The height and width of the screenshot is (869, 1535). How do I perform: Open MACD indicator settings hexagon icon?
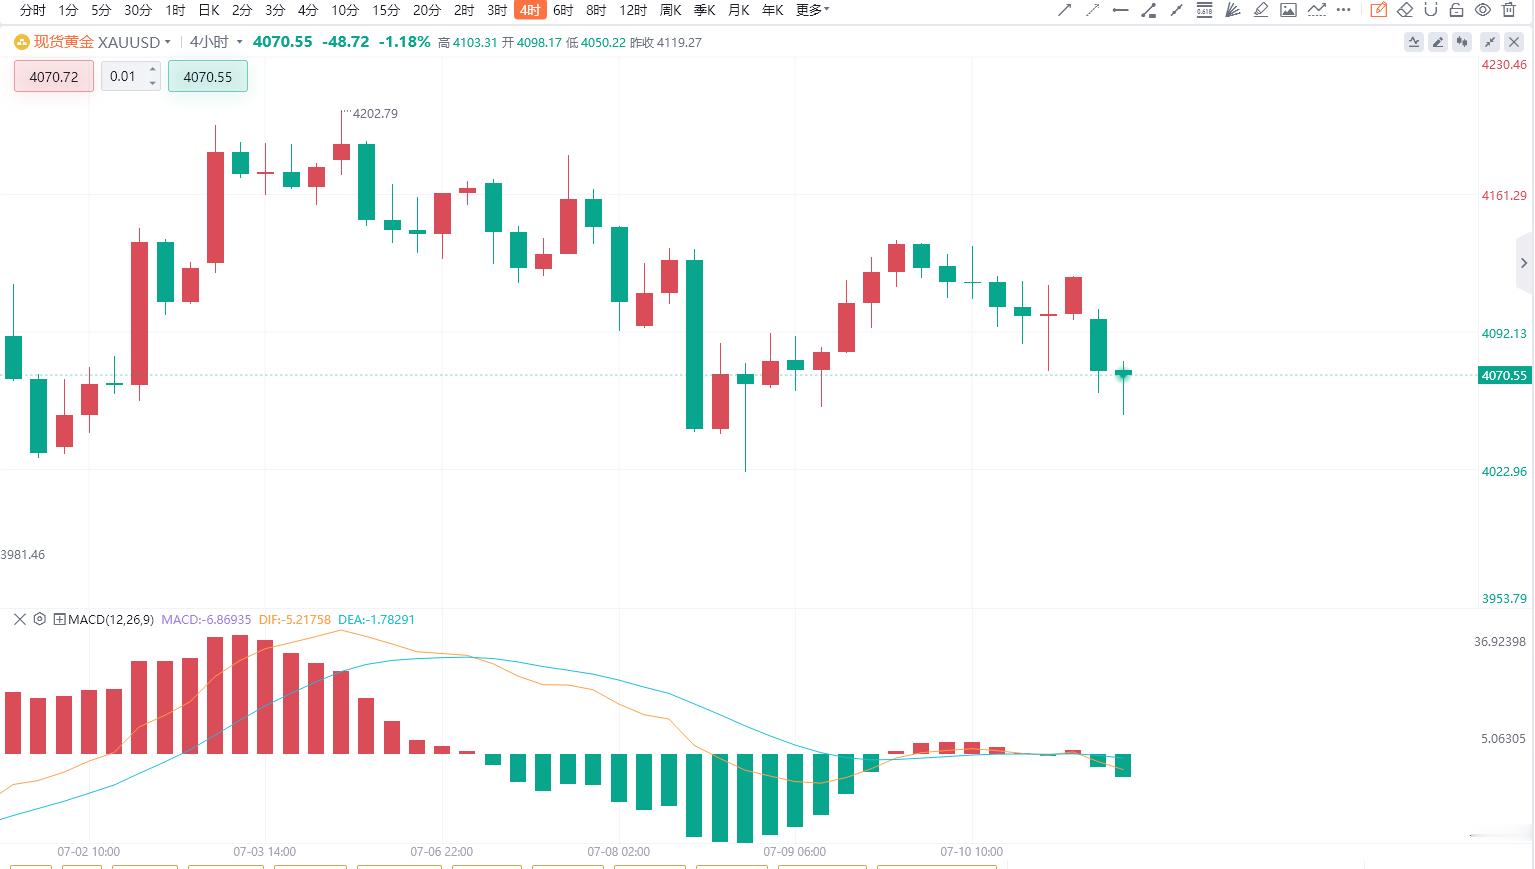tap(40, 619)
